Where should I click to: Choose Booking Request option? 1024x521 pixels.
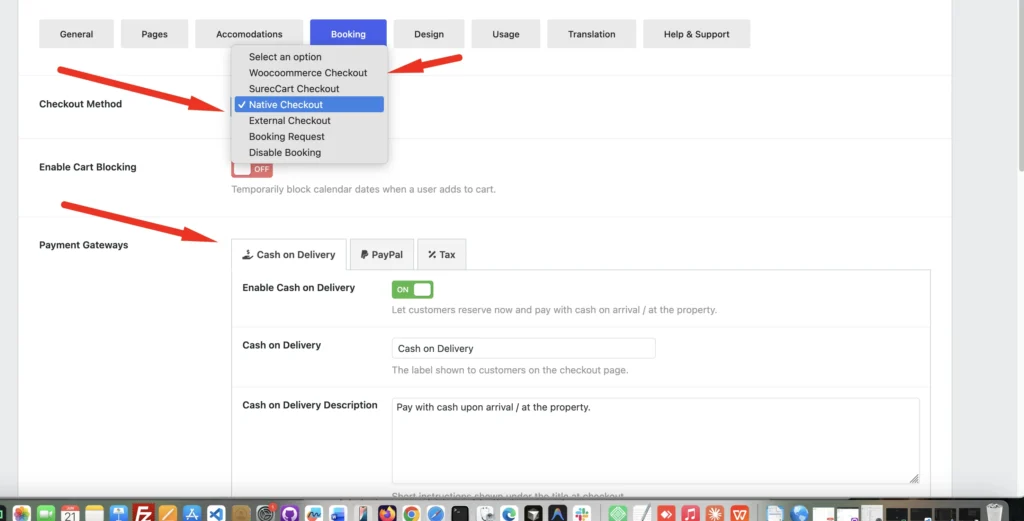(309, 136)
